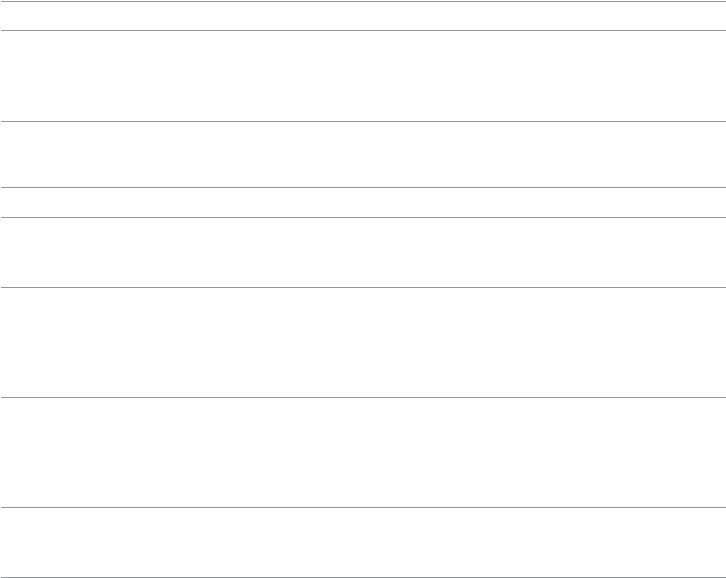Click the fifth horizontal divider from top
This screenshot has height=578, width=726.
(x=363, y=218)
